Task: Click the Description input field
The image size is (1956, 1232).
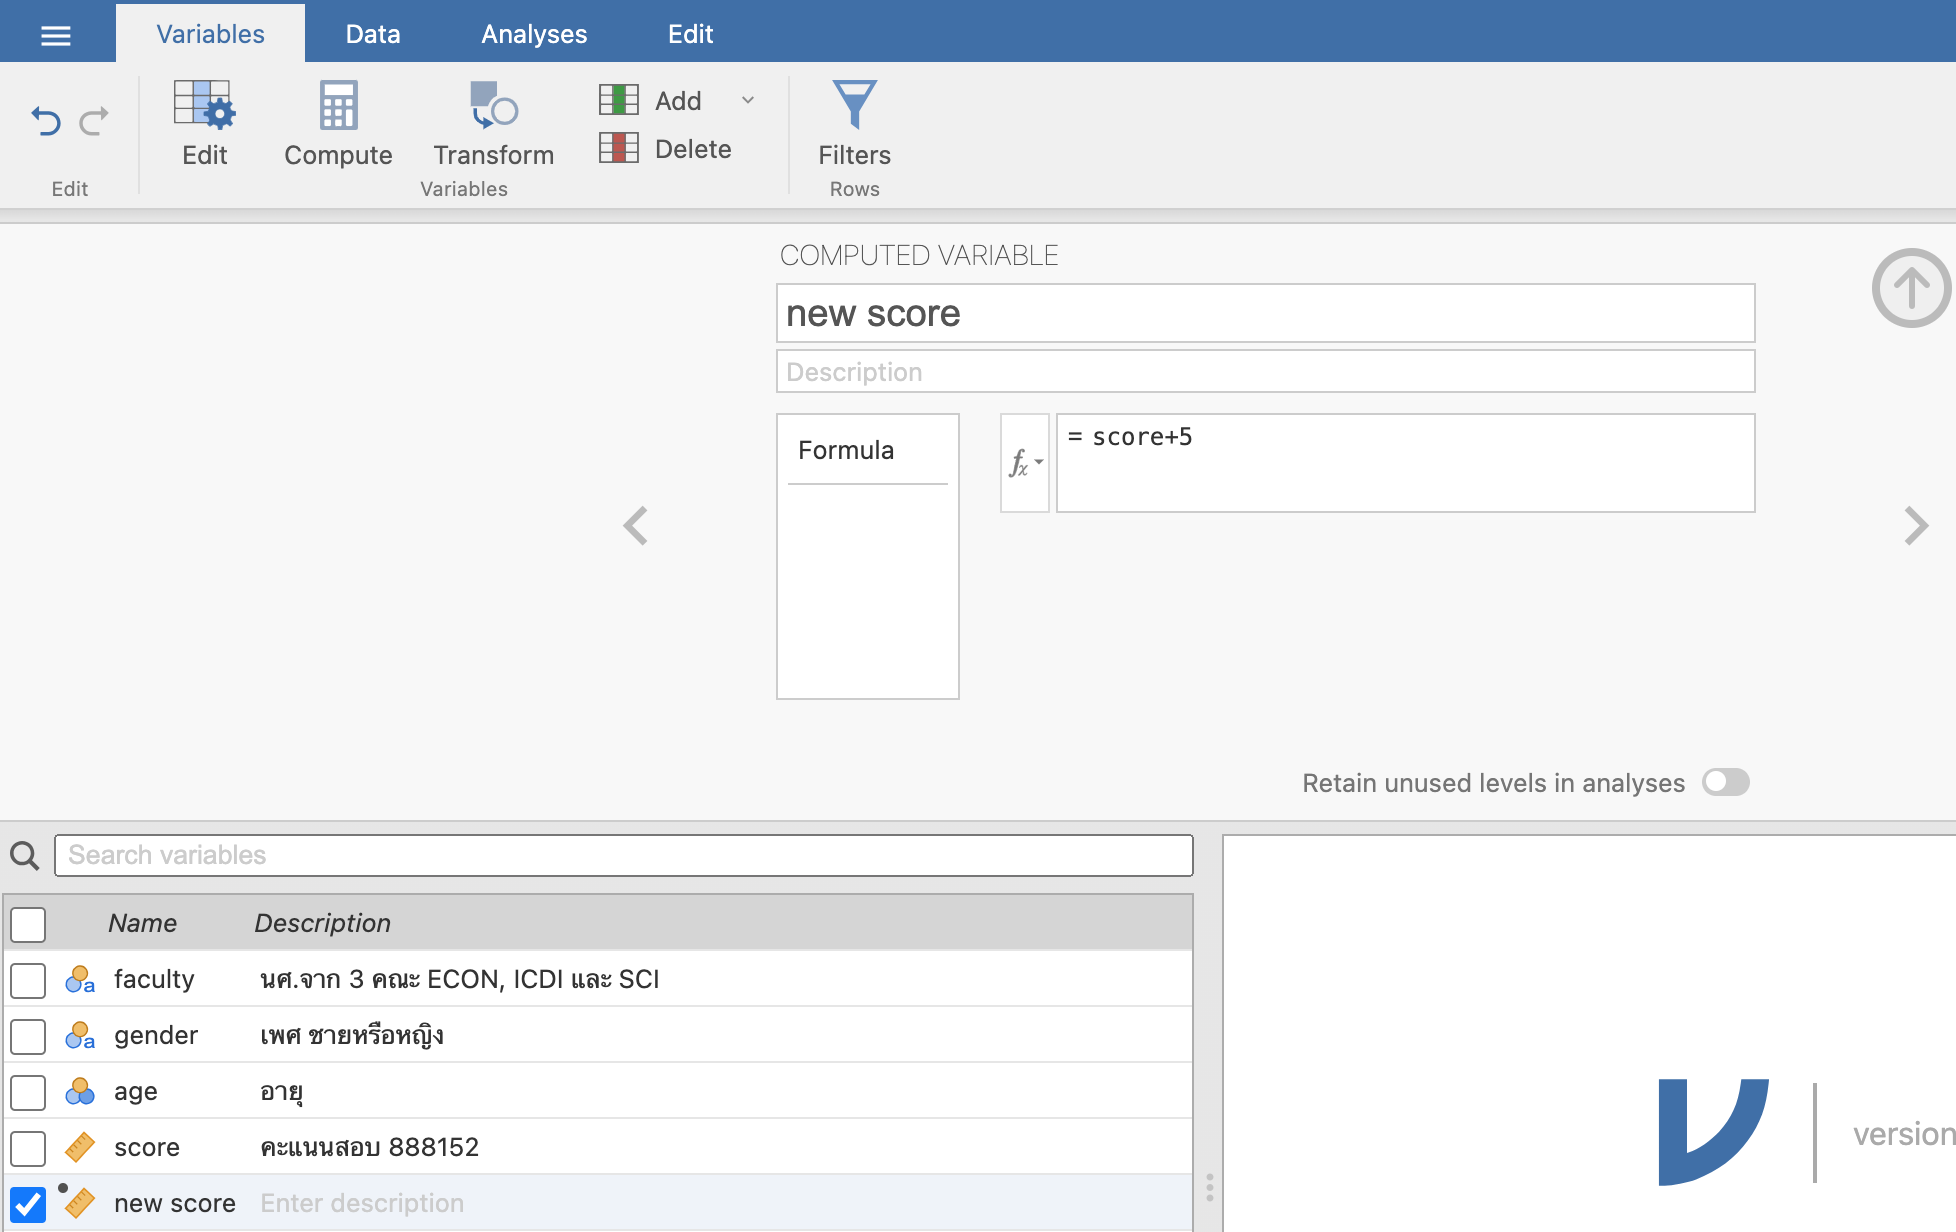Action: (x=1265, y=372)
